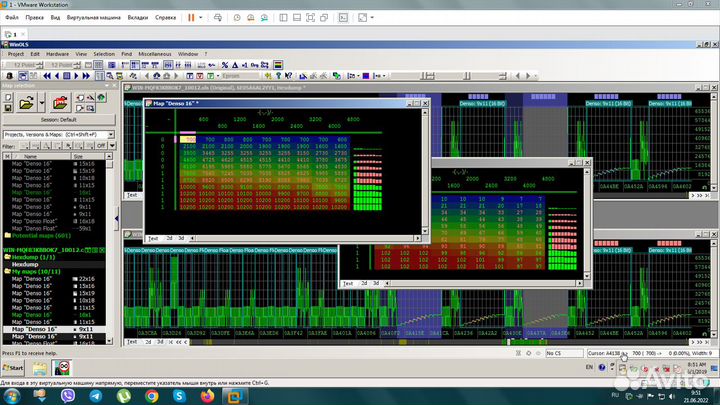Sort map list by Name column
Viewport: 720px width, 405px height.
pyautogui.click(x=41, y=156)
